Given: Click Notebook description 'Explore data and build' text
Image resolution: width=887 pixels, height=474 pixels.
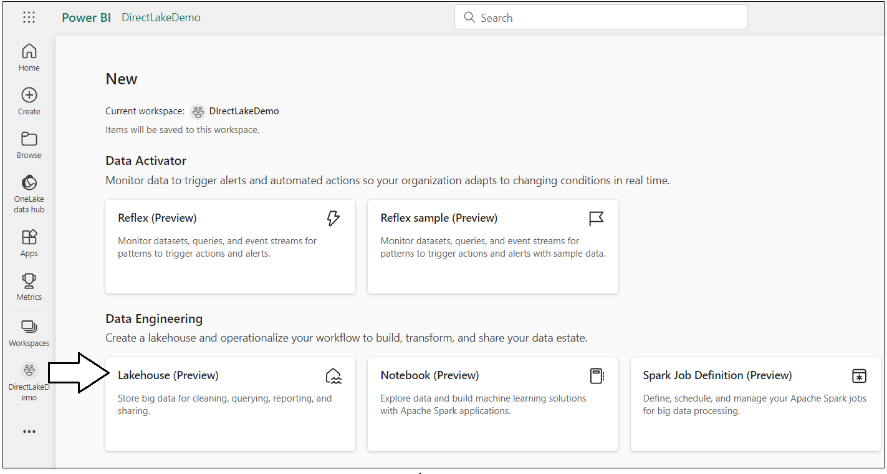Looking at the screenshot, I should coord(484,404).
